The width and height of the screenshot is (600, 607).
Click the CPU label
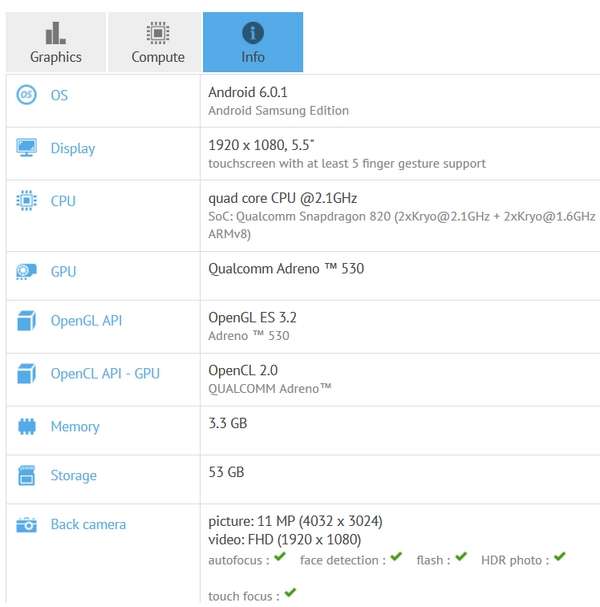[63, 201]
